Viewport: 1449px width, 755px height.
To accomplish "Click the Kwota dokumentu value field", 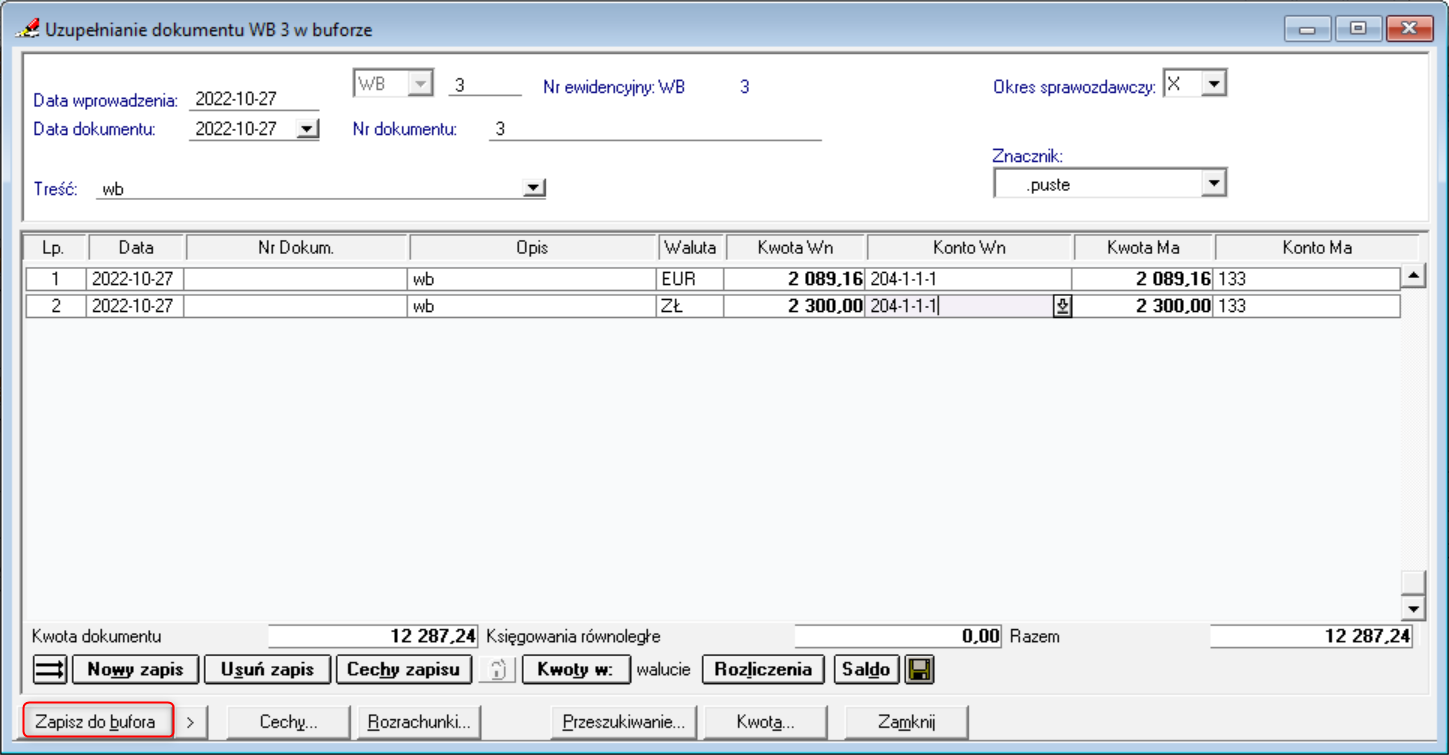I will (373, 636).
